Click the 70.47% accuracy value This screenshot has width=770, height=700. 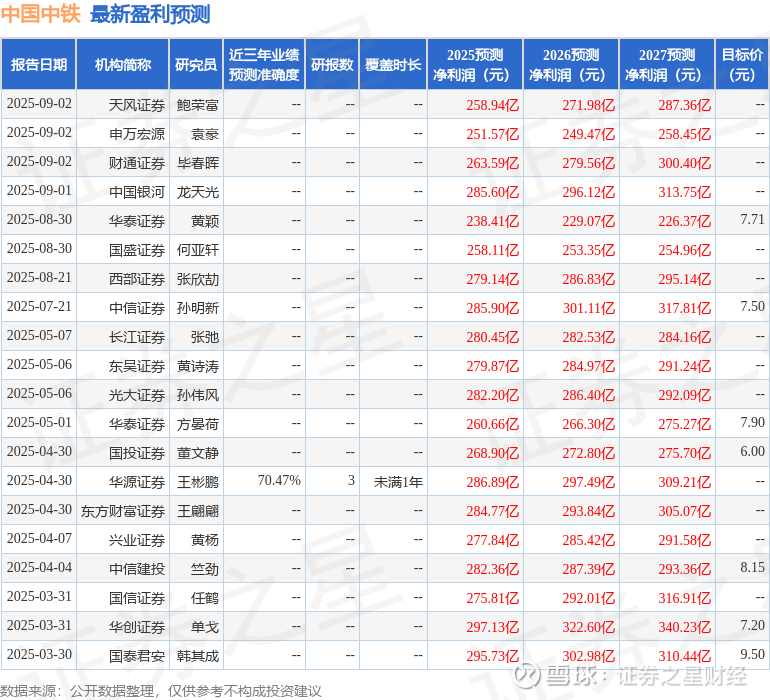(x=279, y=480)
